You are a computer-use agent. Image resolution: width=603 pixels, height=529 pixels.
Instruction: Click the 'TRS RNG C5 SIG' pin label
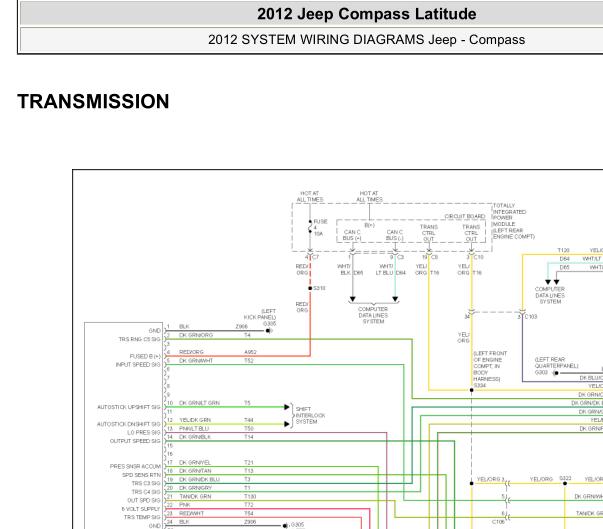(139, 339)
